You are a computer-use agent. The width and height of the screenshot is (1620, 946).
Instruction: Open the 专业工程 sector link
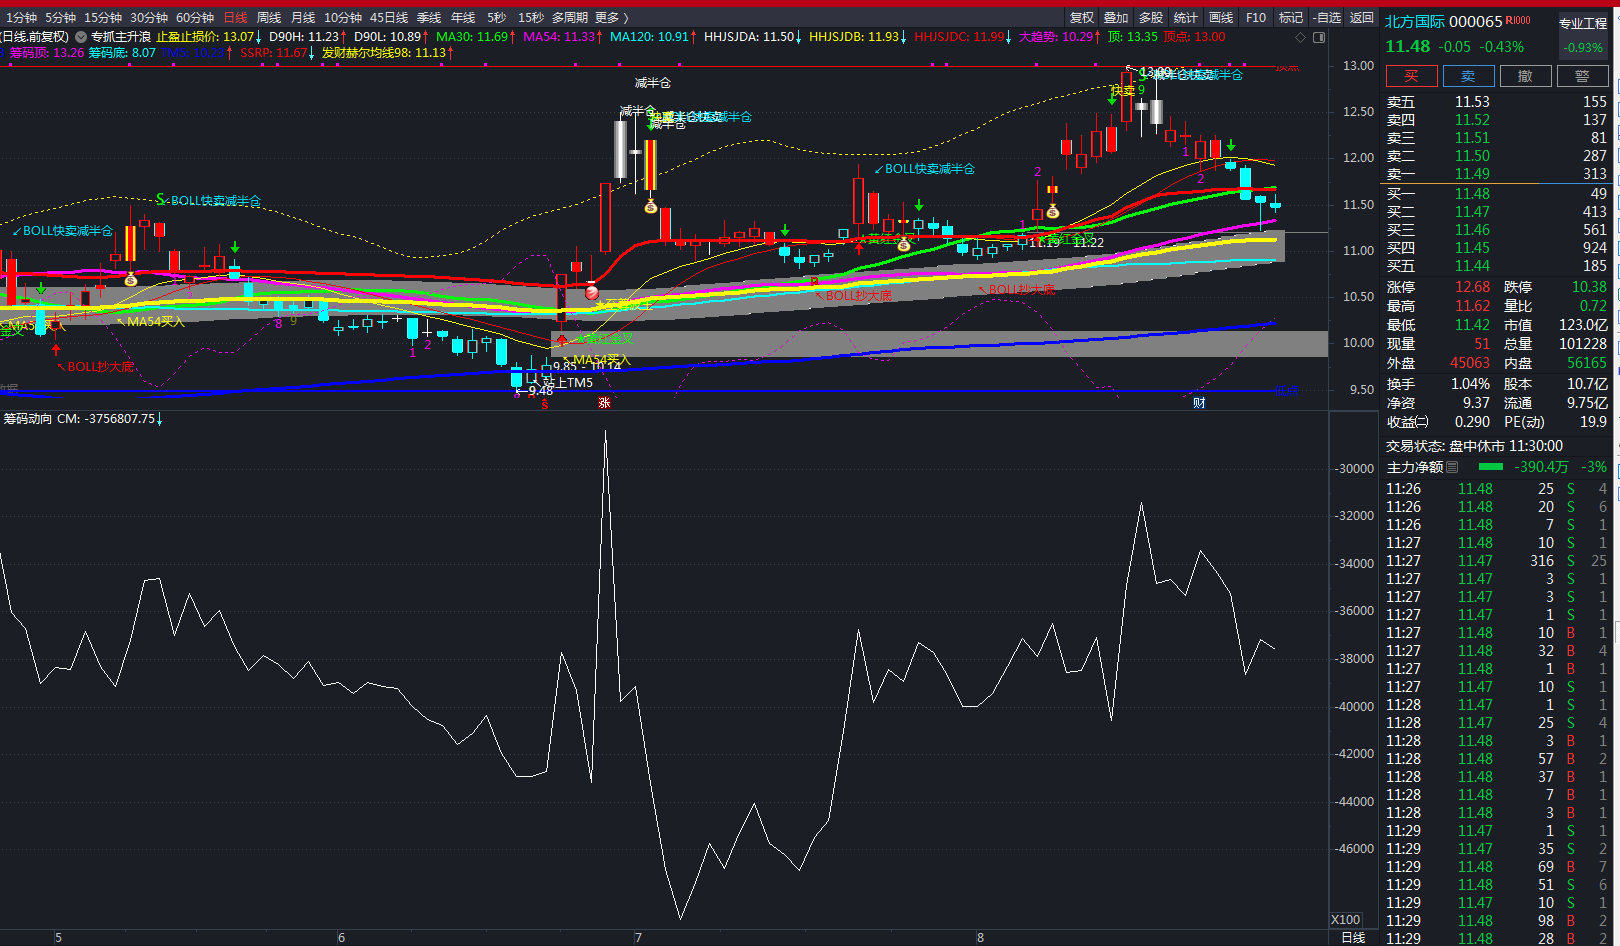[1583, 23]
